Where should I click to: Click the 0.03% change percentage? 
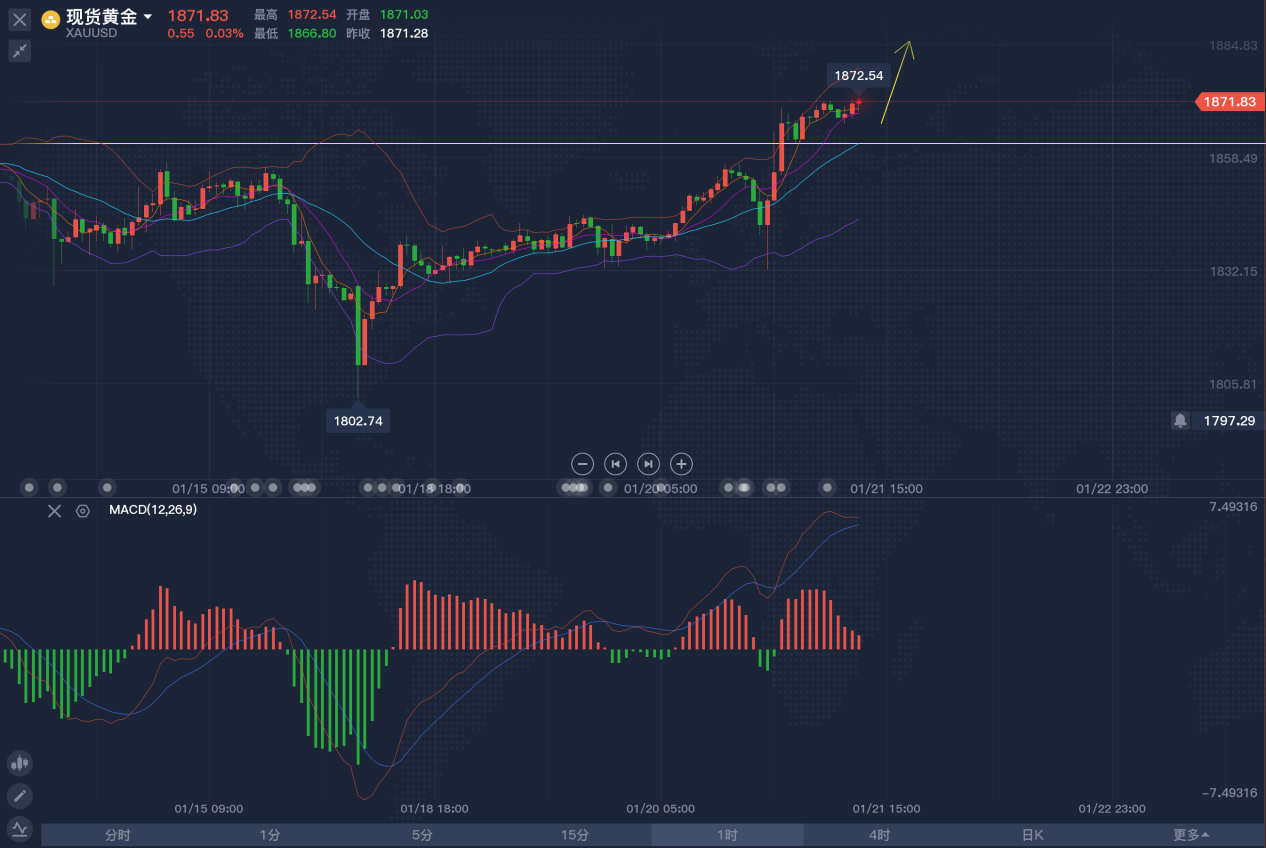224,33
